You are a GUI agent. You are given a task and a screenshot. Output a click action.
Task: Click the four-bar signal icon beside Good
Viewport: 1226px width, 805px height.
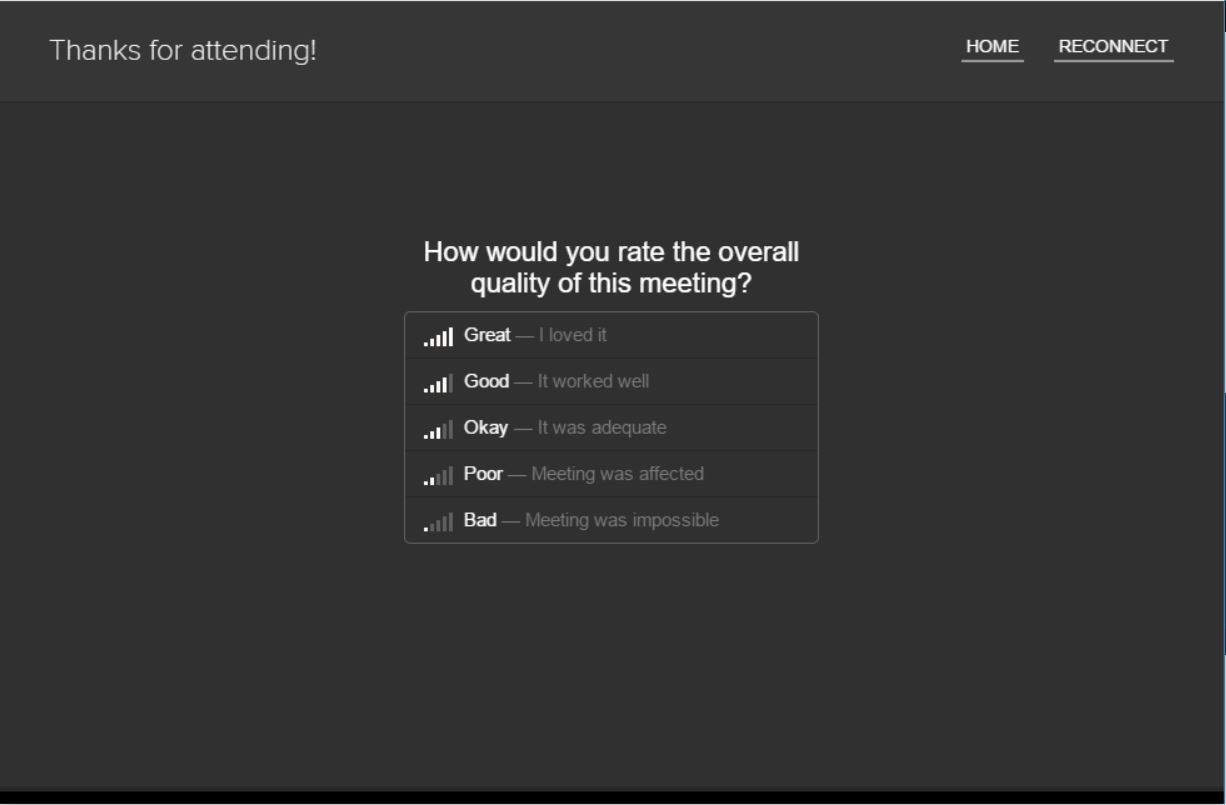438,383
